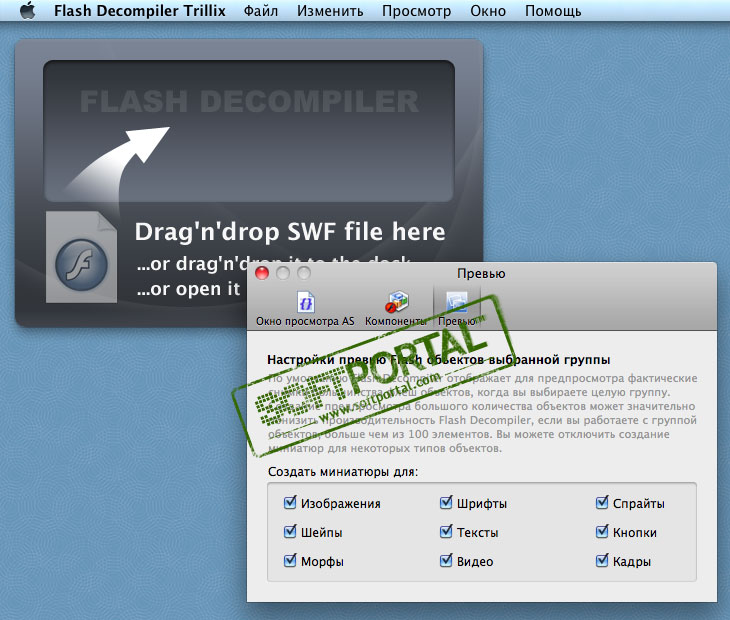Image resolution: width=730 pixels, height=620 pixels.
Task: Select the Превью toolbar icon
Action: click(x=457, y=309)
